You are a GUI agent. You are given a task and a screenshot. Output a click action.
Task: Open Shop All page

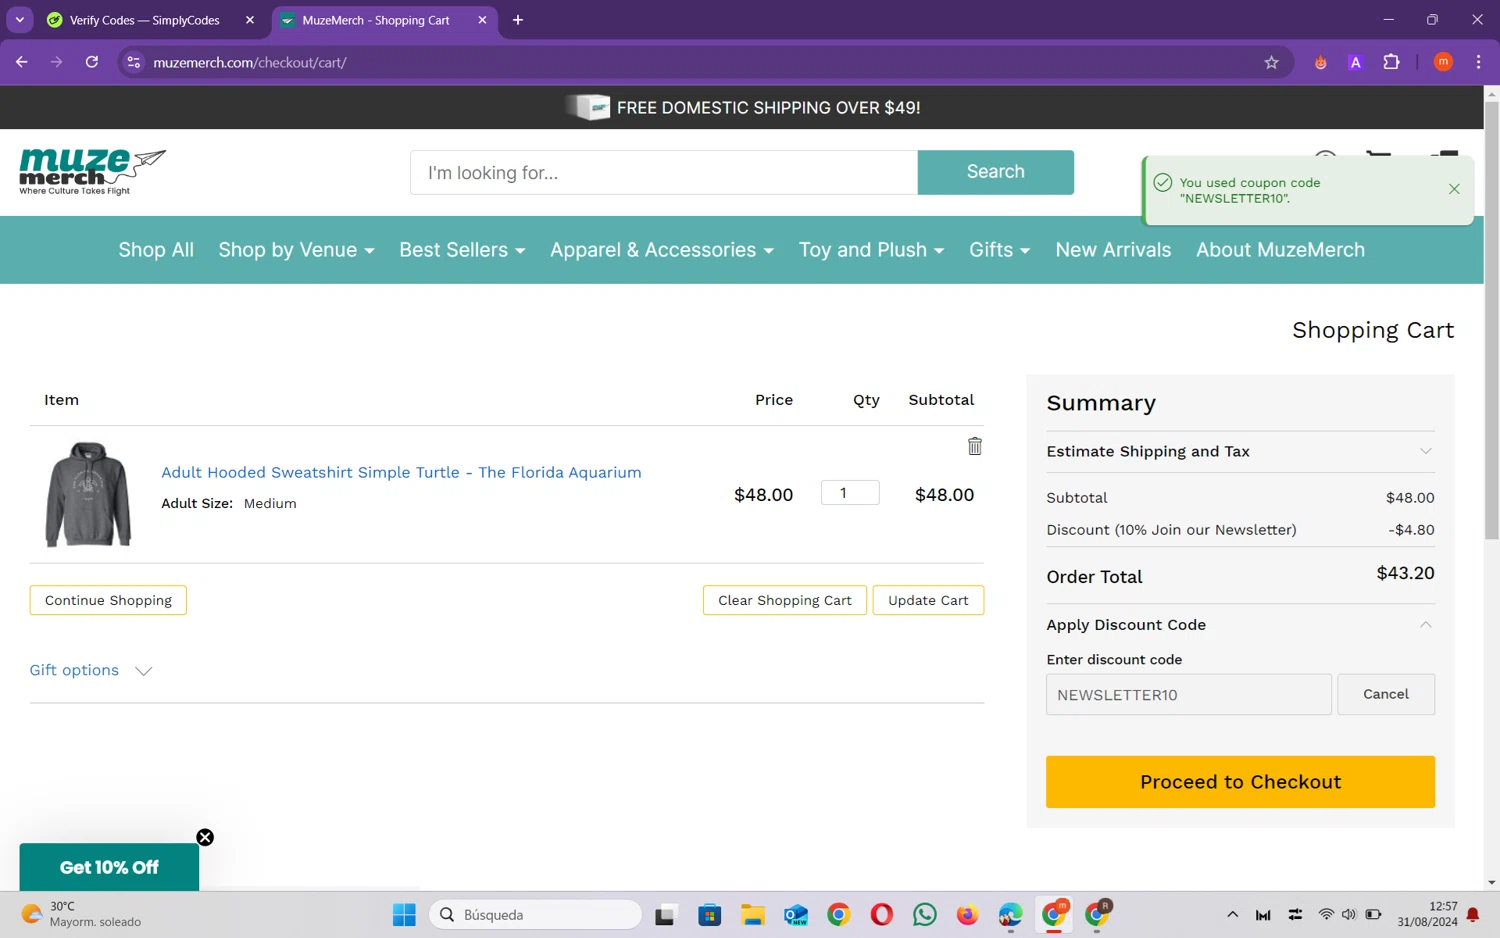(156, 250)
